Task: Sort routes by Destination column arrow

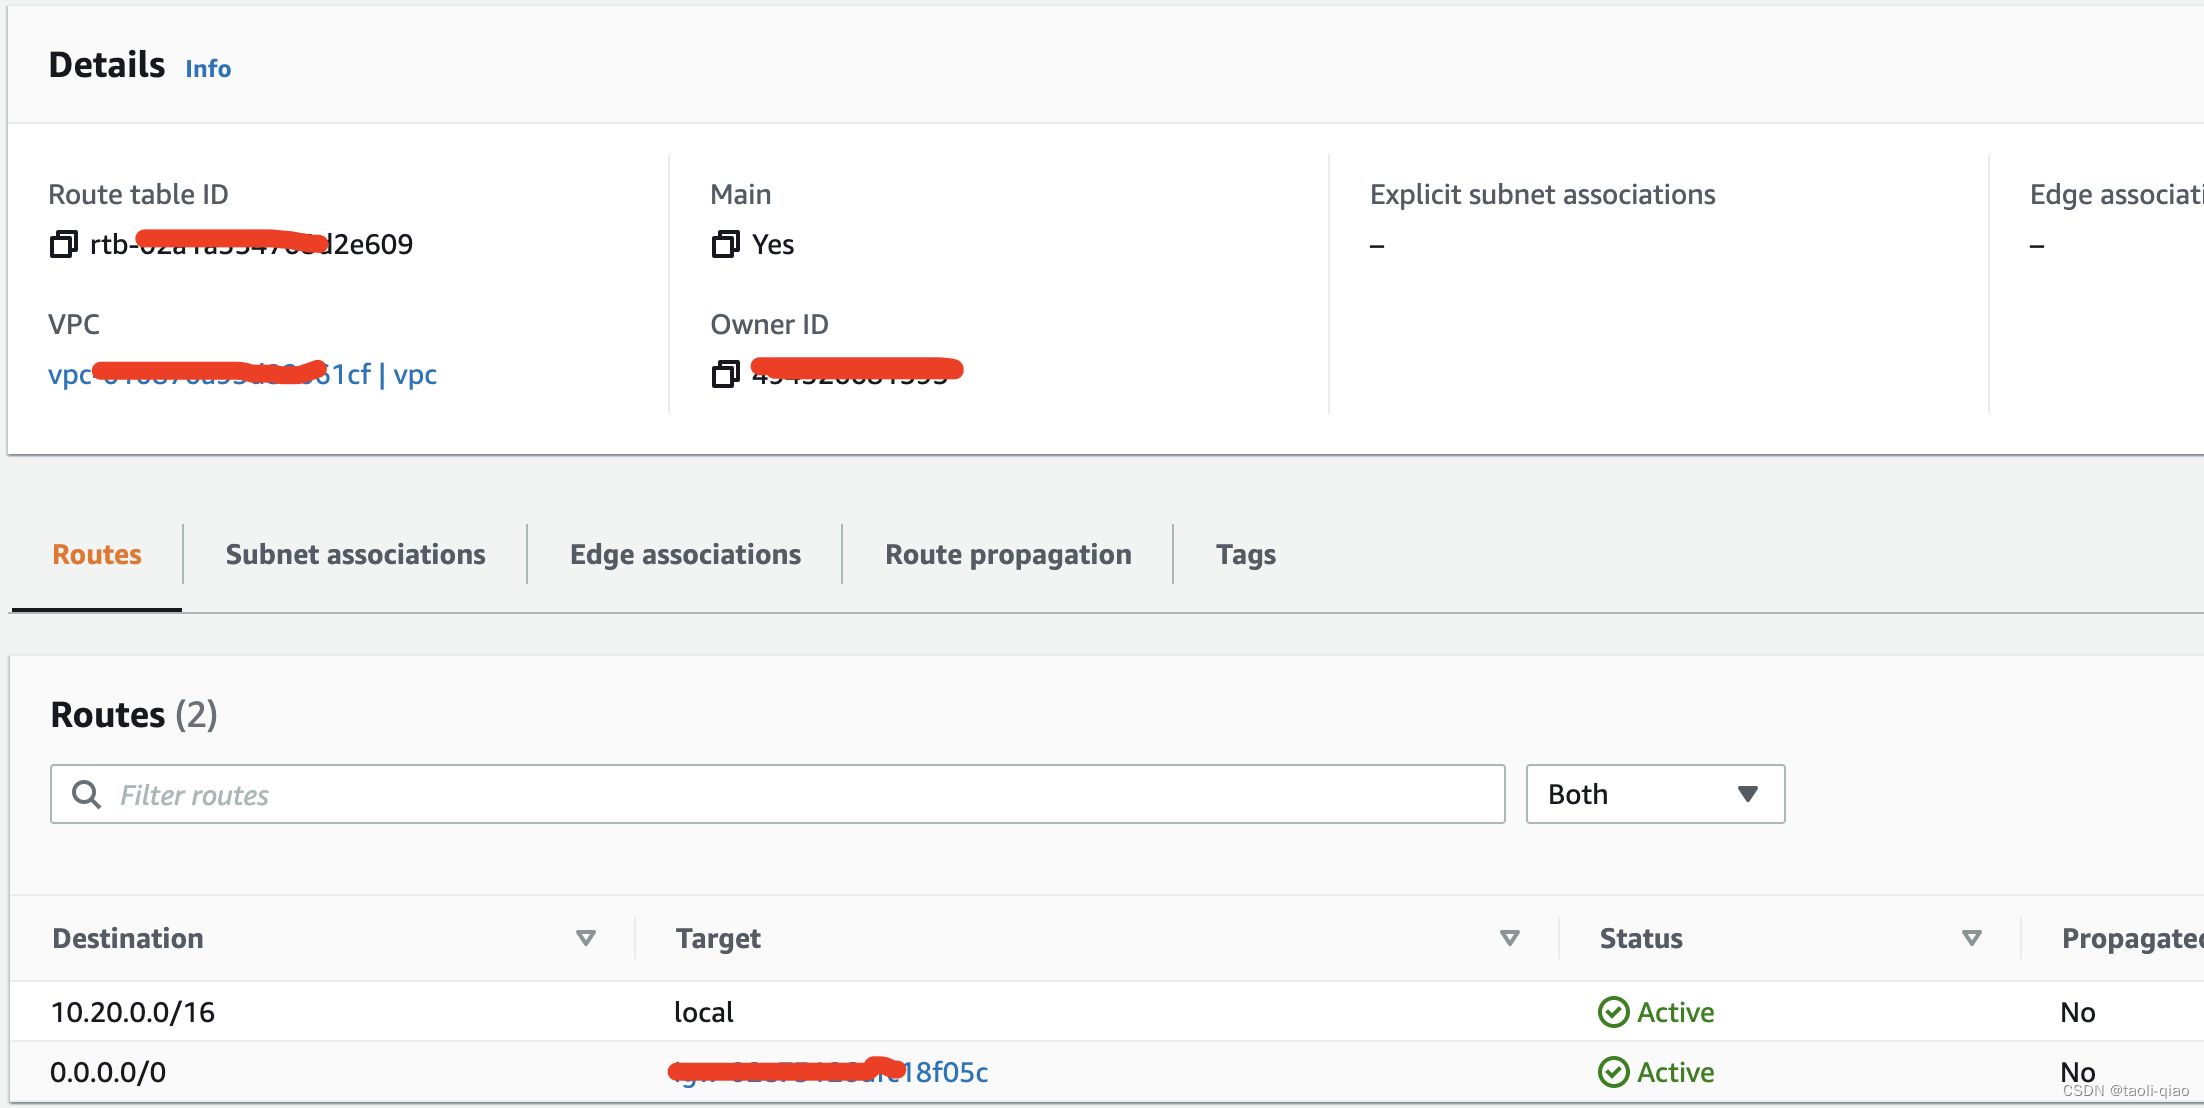Action: pyautogui.click(x=586, y=938)
